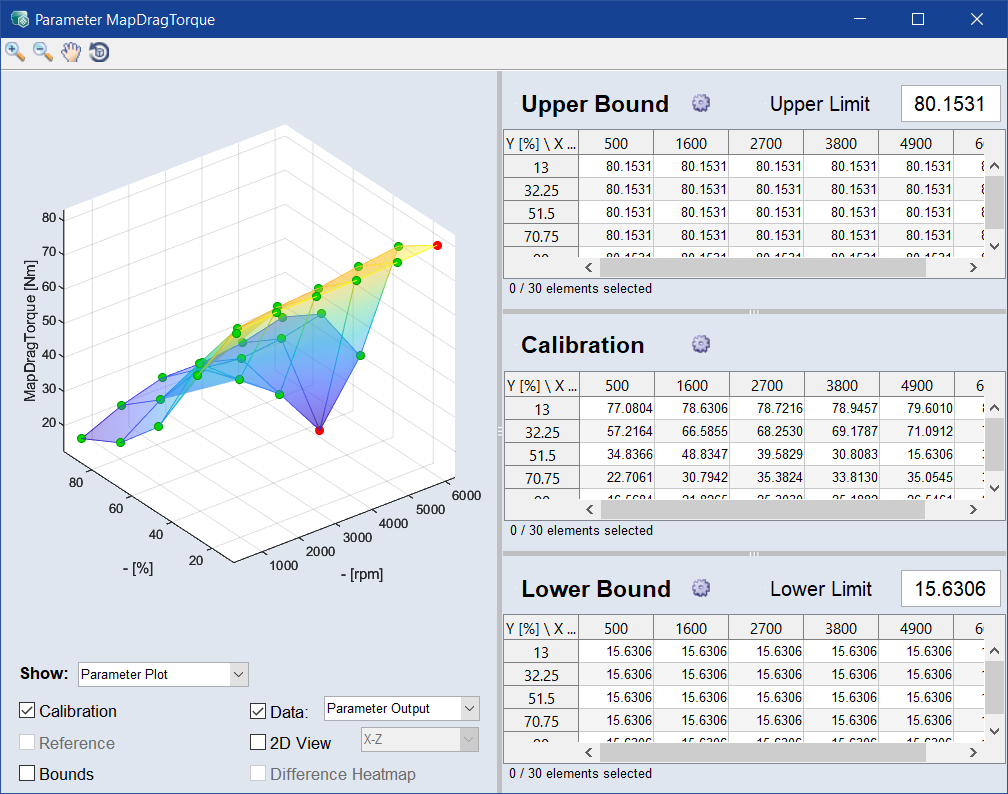1008x794 pixels.
Task: Open Lower Bound settings gear
Action: point(701,588)
